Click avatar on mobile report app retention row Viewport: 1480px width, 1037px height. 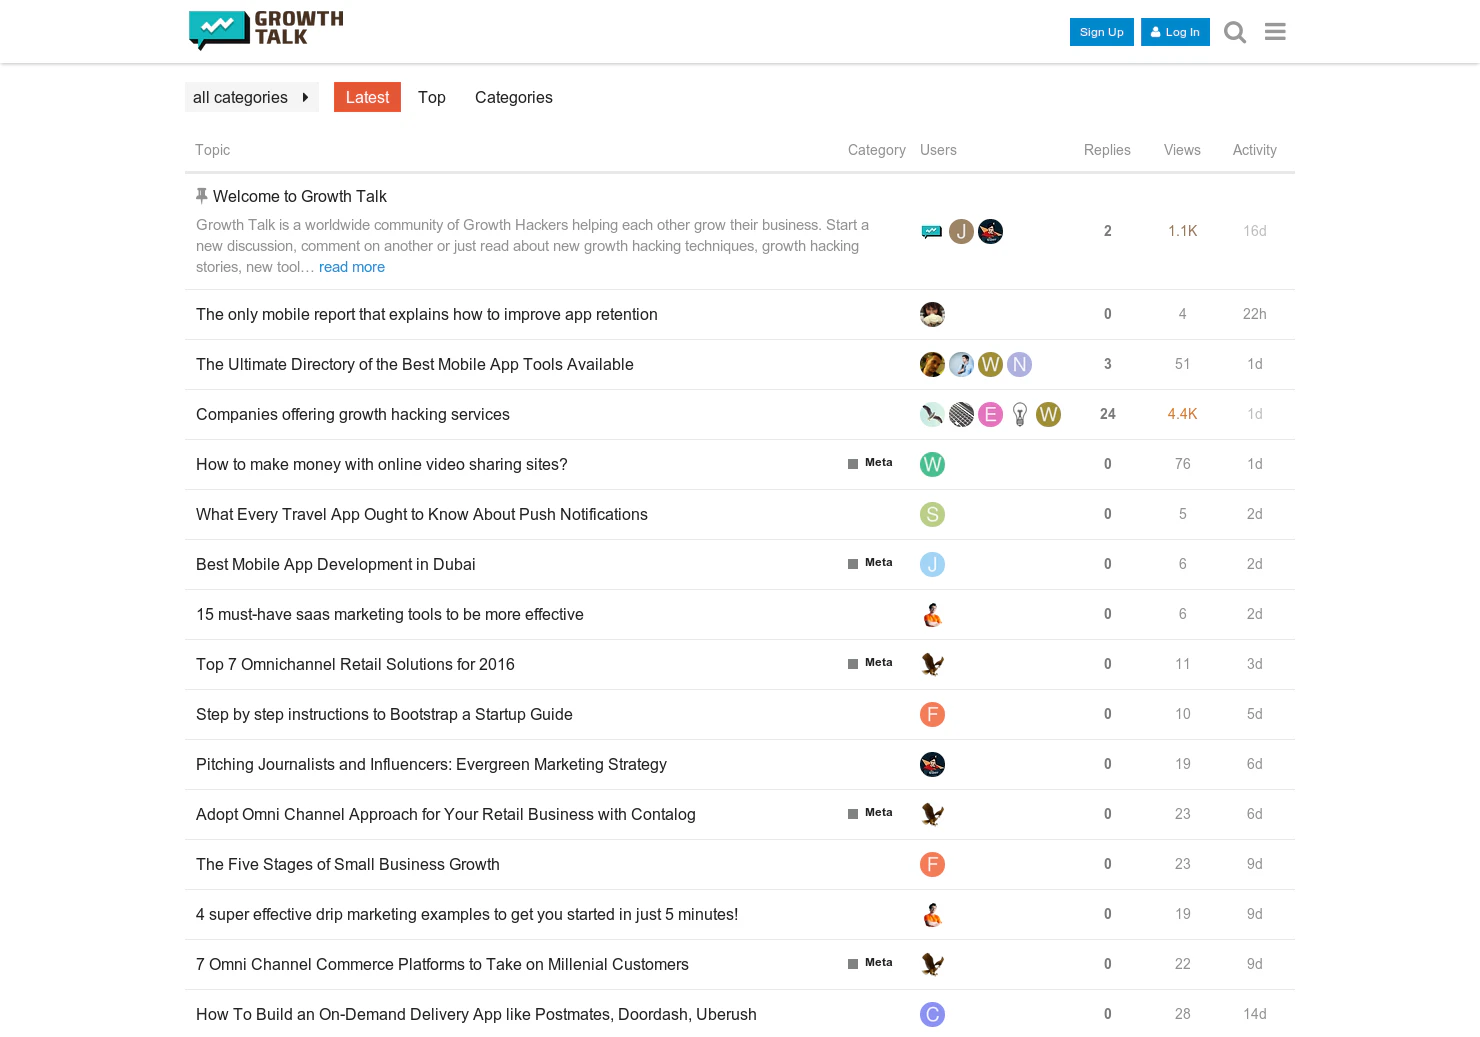pyautogui.click(x=932, y=314)
